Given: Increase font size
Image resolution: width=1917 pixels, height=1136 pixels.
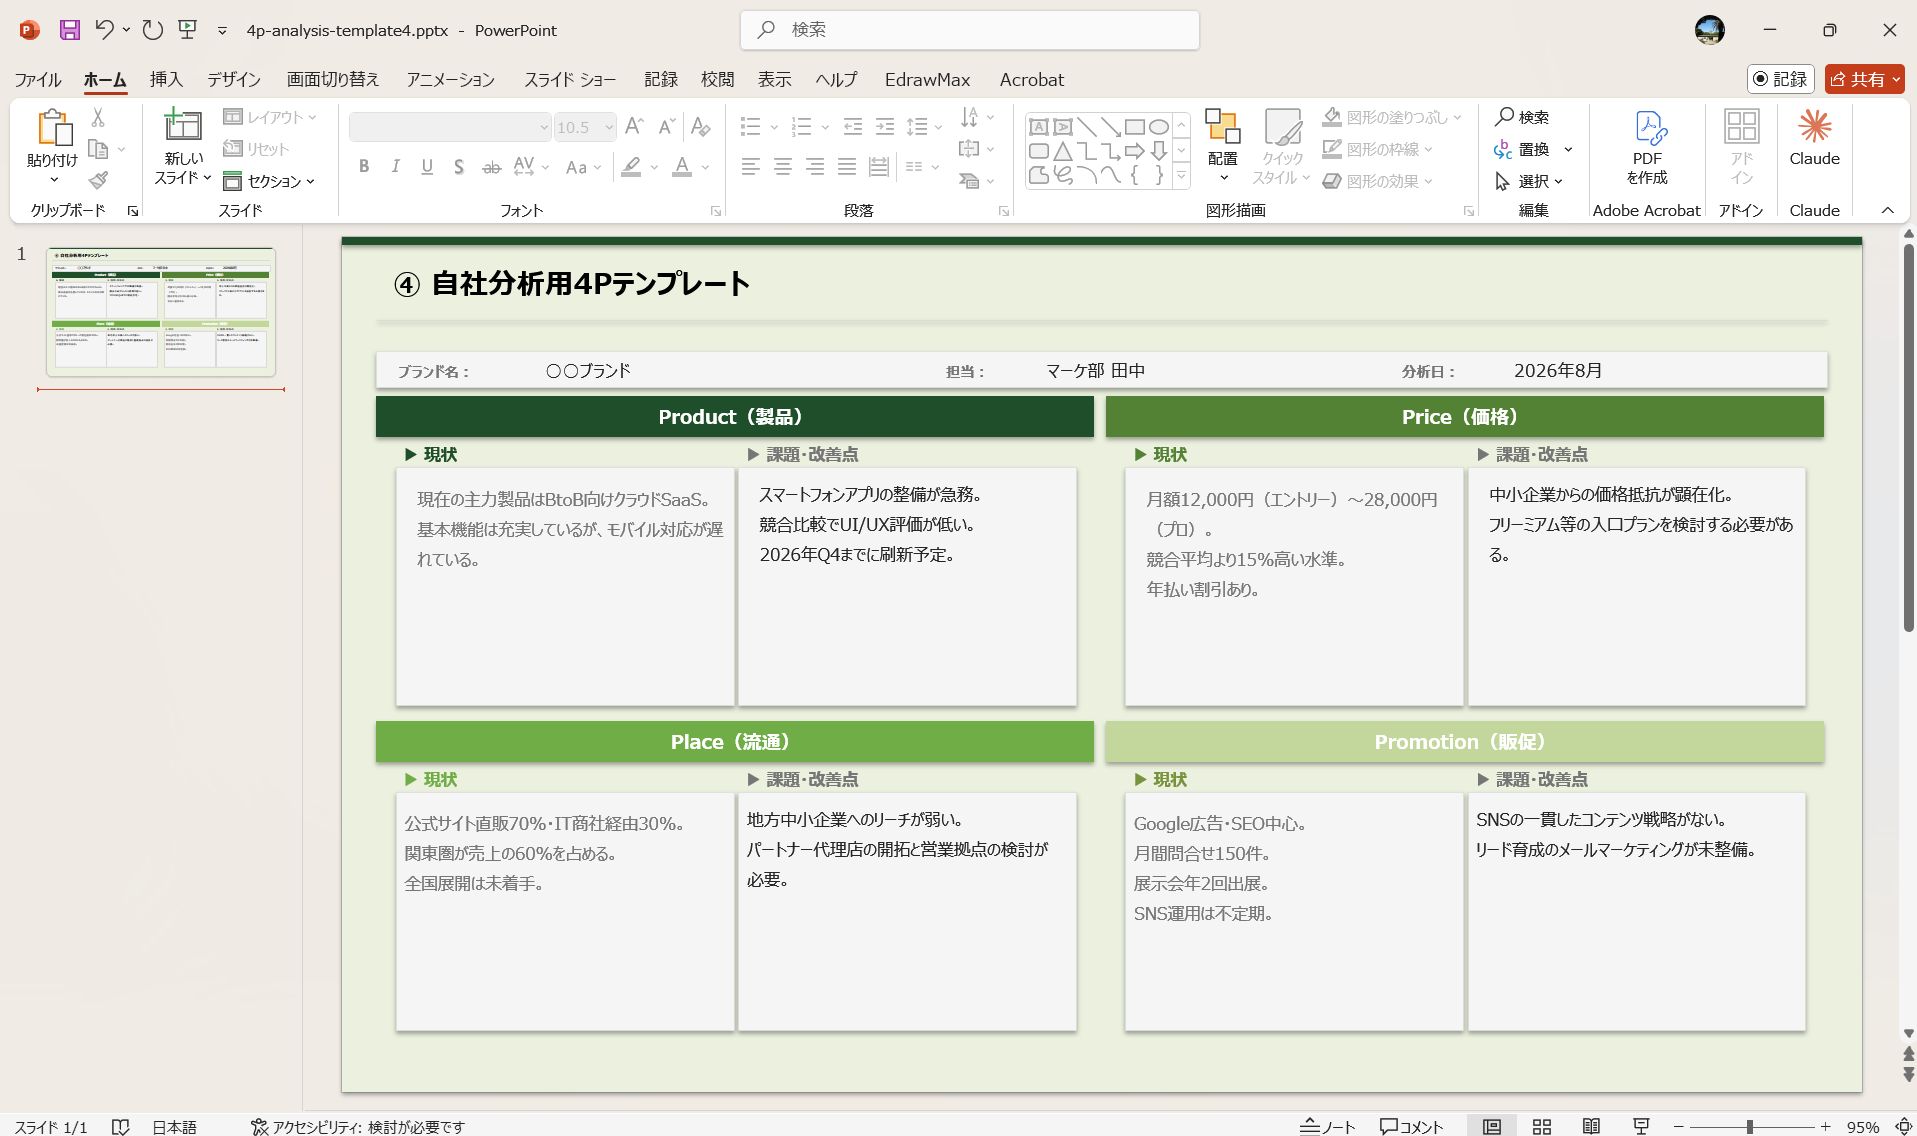Looking at the screenshot, I should [633, 126].
